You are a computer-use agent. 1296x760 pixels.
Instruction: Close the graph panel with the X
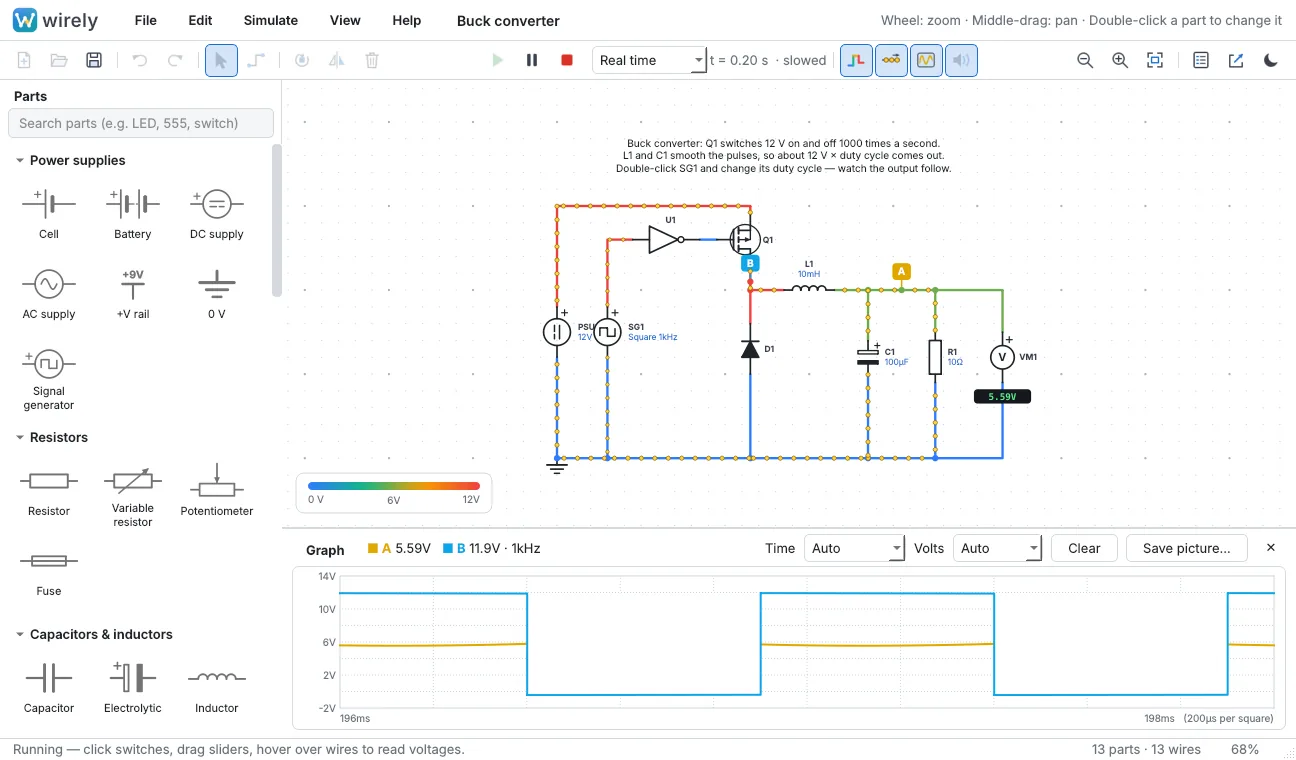coord(1271,548)
